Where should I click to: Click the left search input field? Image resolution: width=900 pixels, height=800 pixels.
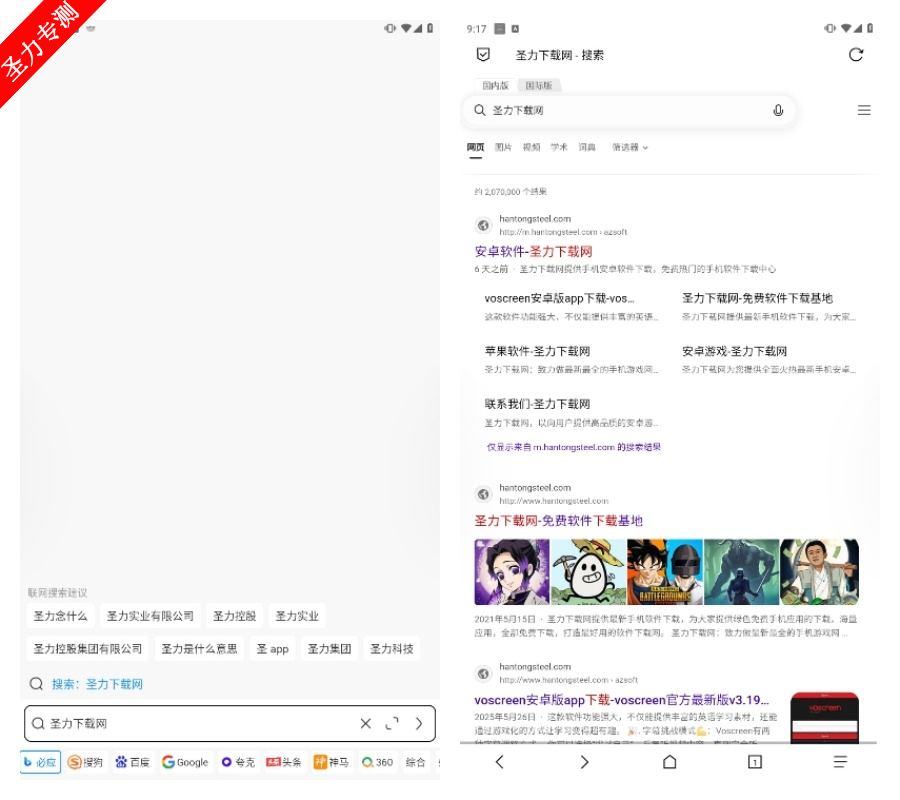click(x=230, y=723)
